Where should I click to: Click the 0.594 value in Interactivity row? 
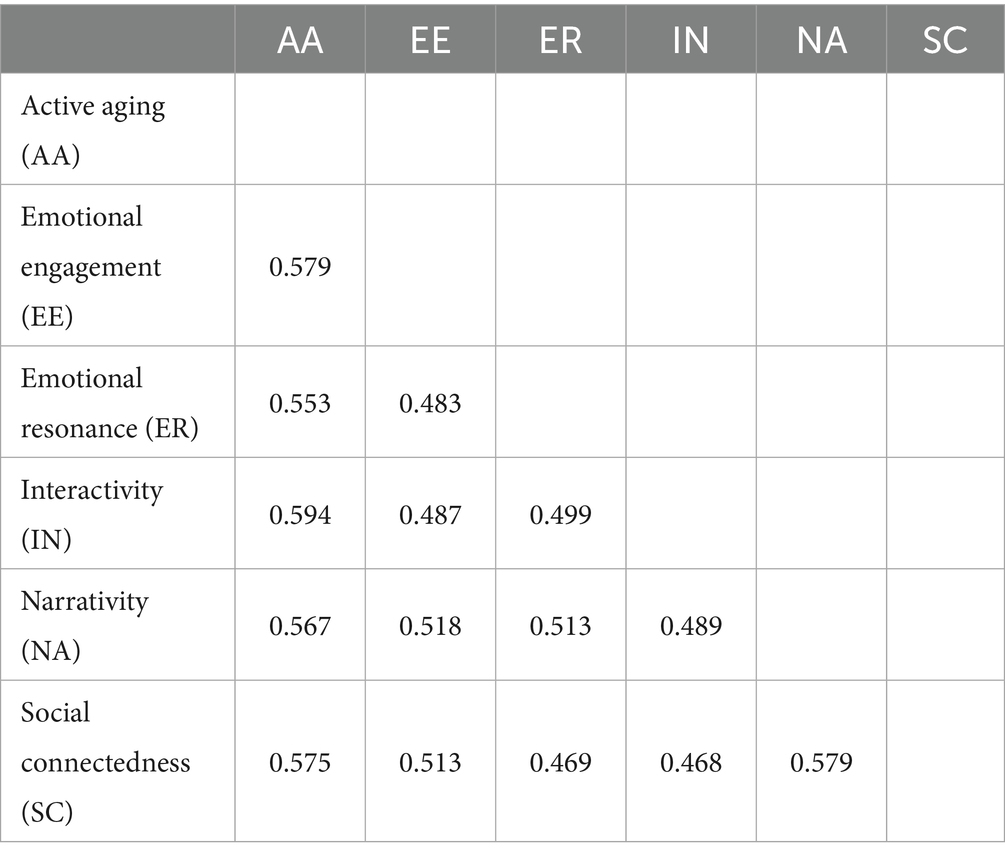tap(300, 514)
